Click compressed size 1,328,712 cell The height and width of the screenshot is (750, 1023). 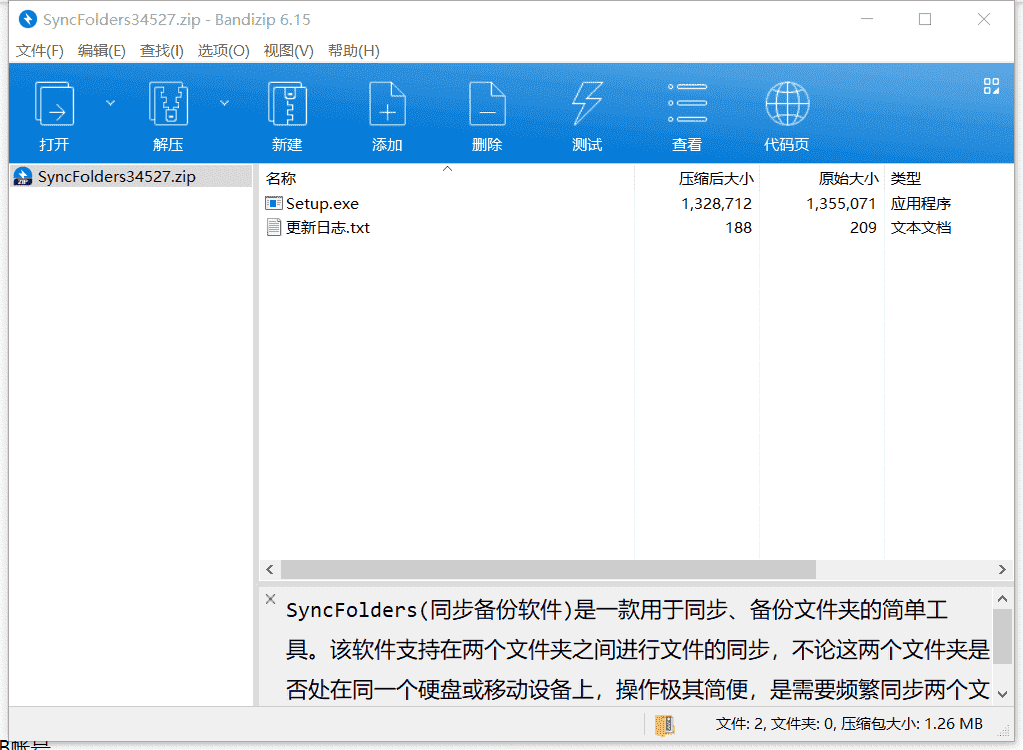(x=716, y=203)
